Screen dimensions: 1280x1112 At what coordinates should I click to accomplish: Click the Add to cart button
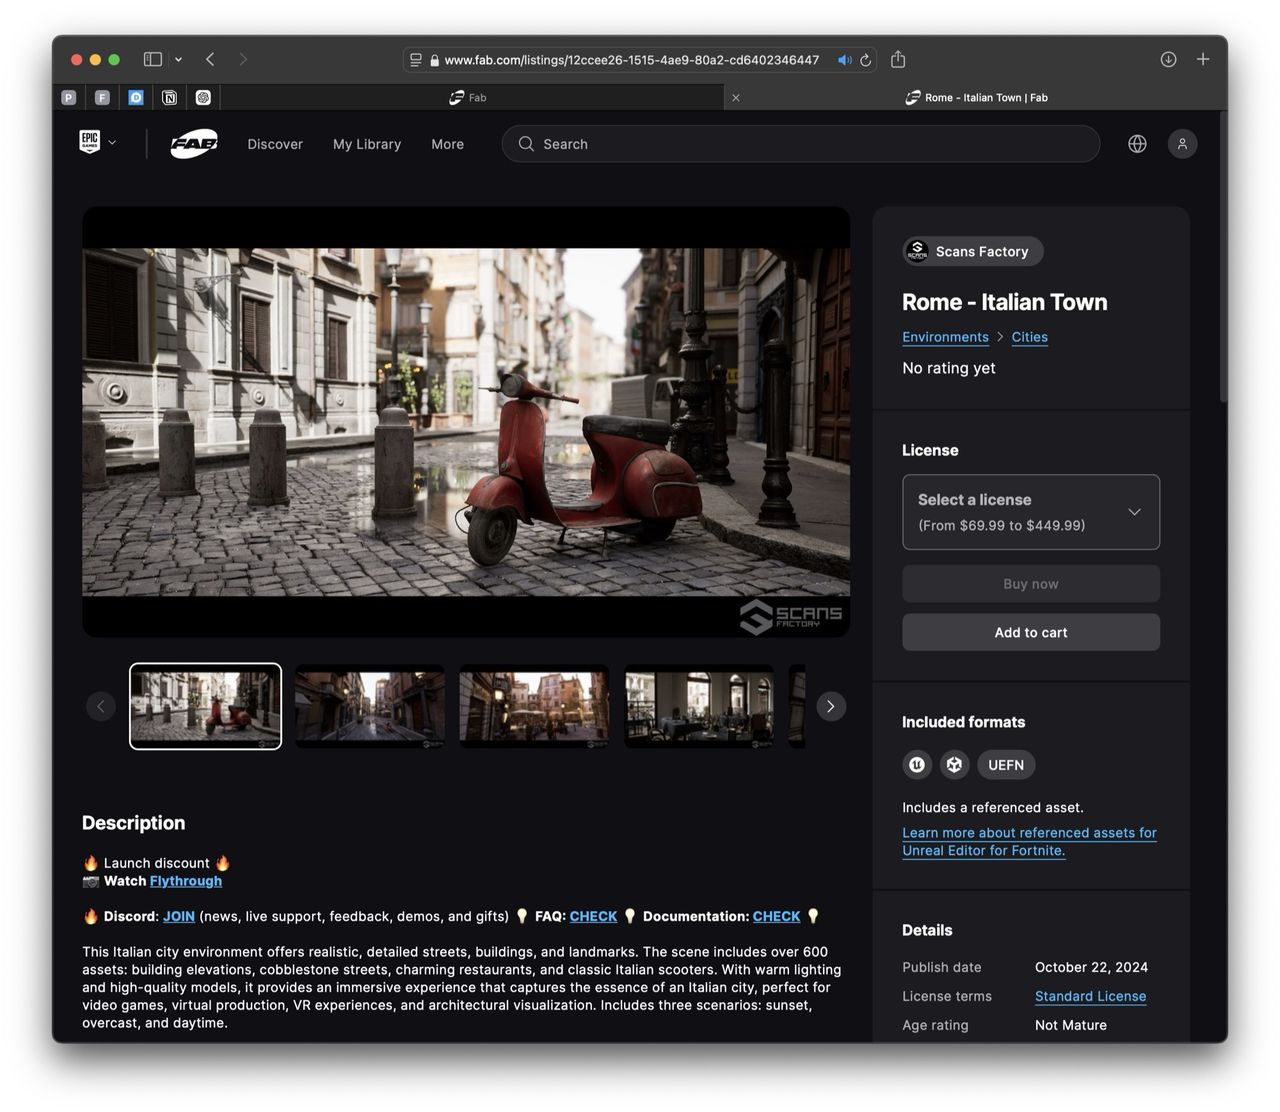click(1030, 632)
